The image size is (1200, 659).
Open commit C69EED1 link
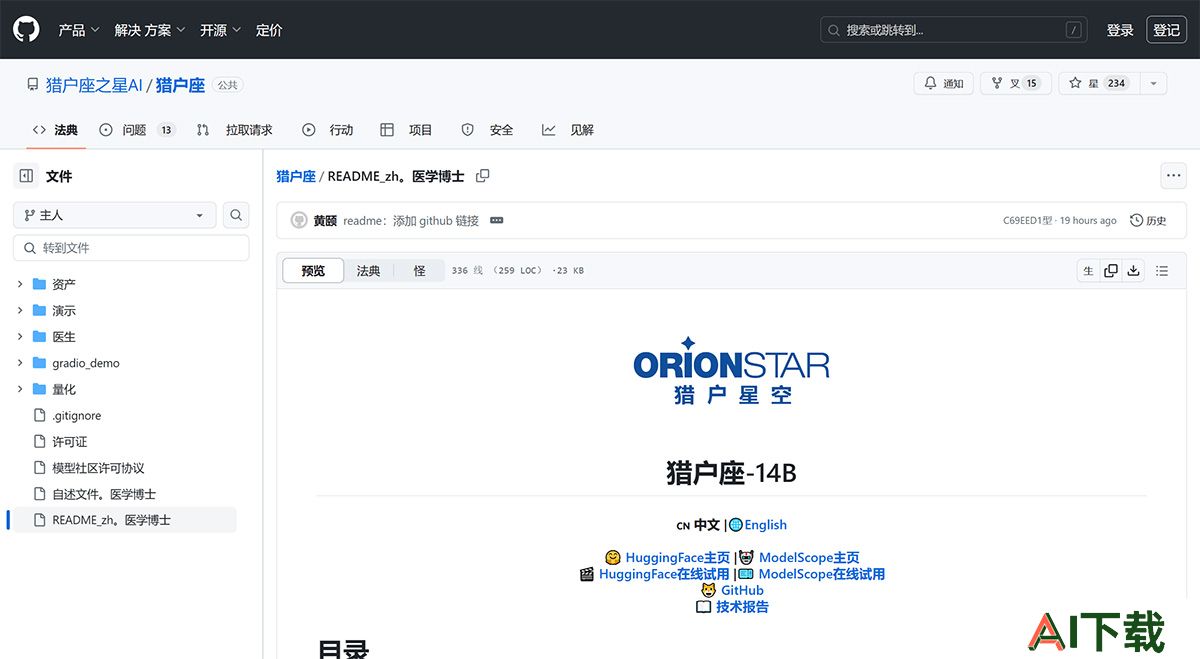tap(1027, 220)
